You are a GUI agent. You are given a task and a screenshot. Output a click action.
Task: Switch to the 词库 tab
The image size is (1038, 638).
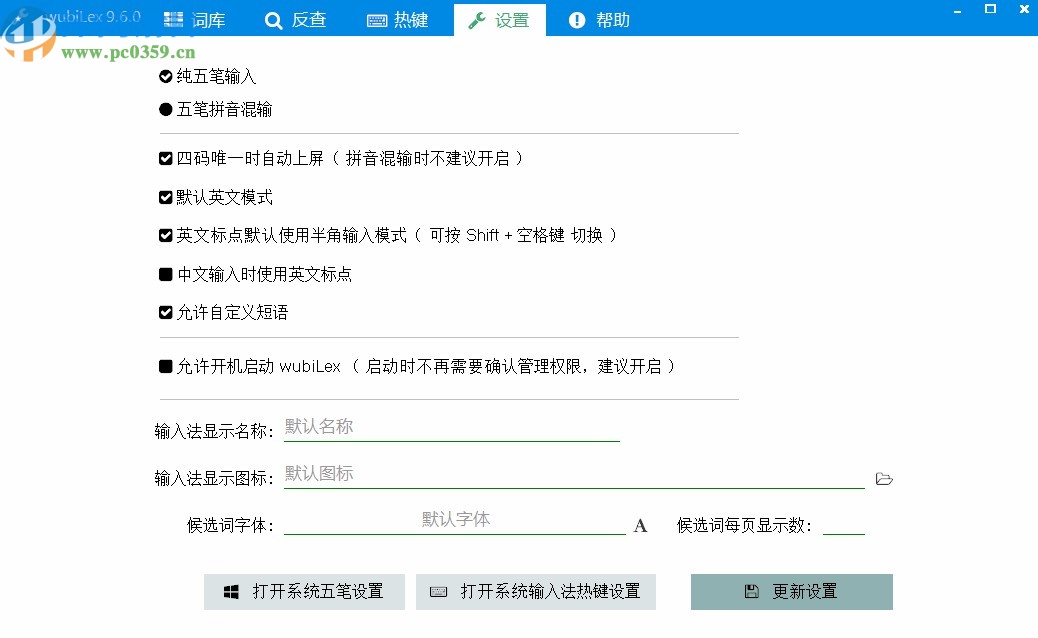click(x=195, y=19)
